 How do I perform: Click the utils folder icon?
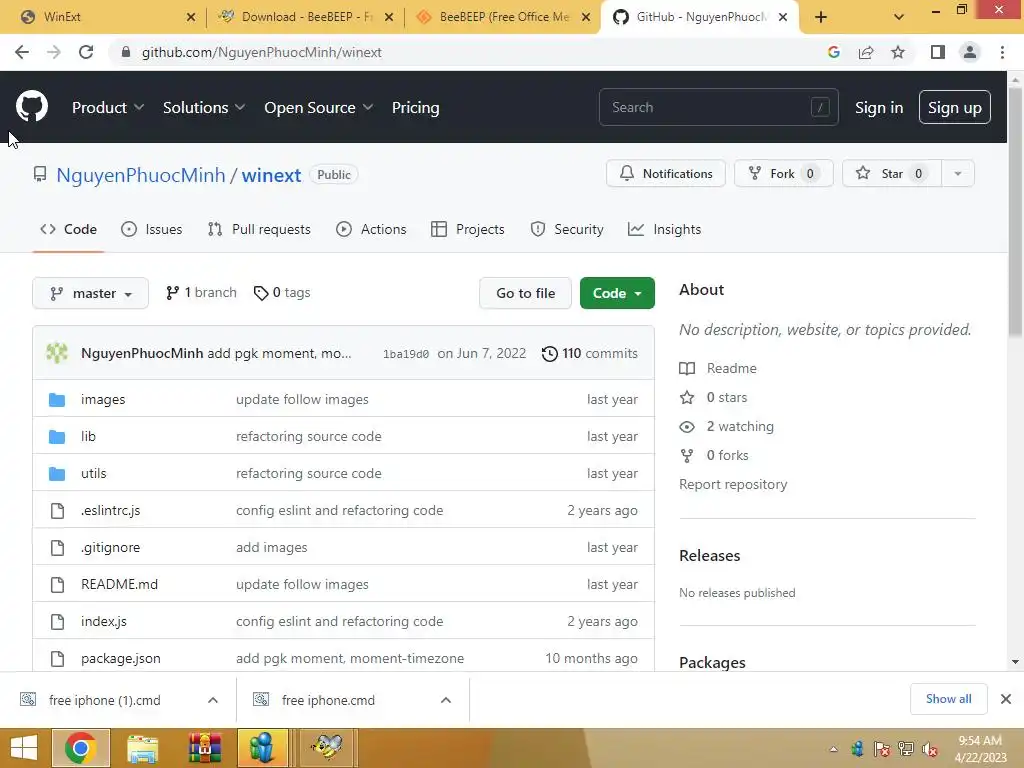click(57, 473)
